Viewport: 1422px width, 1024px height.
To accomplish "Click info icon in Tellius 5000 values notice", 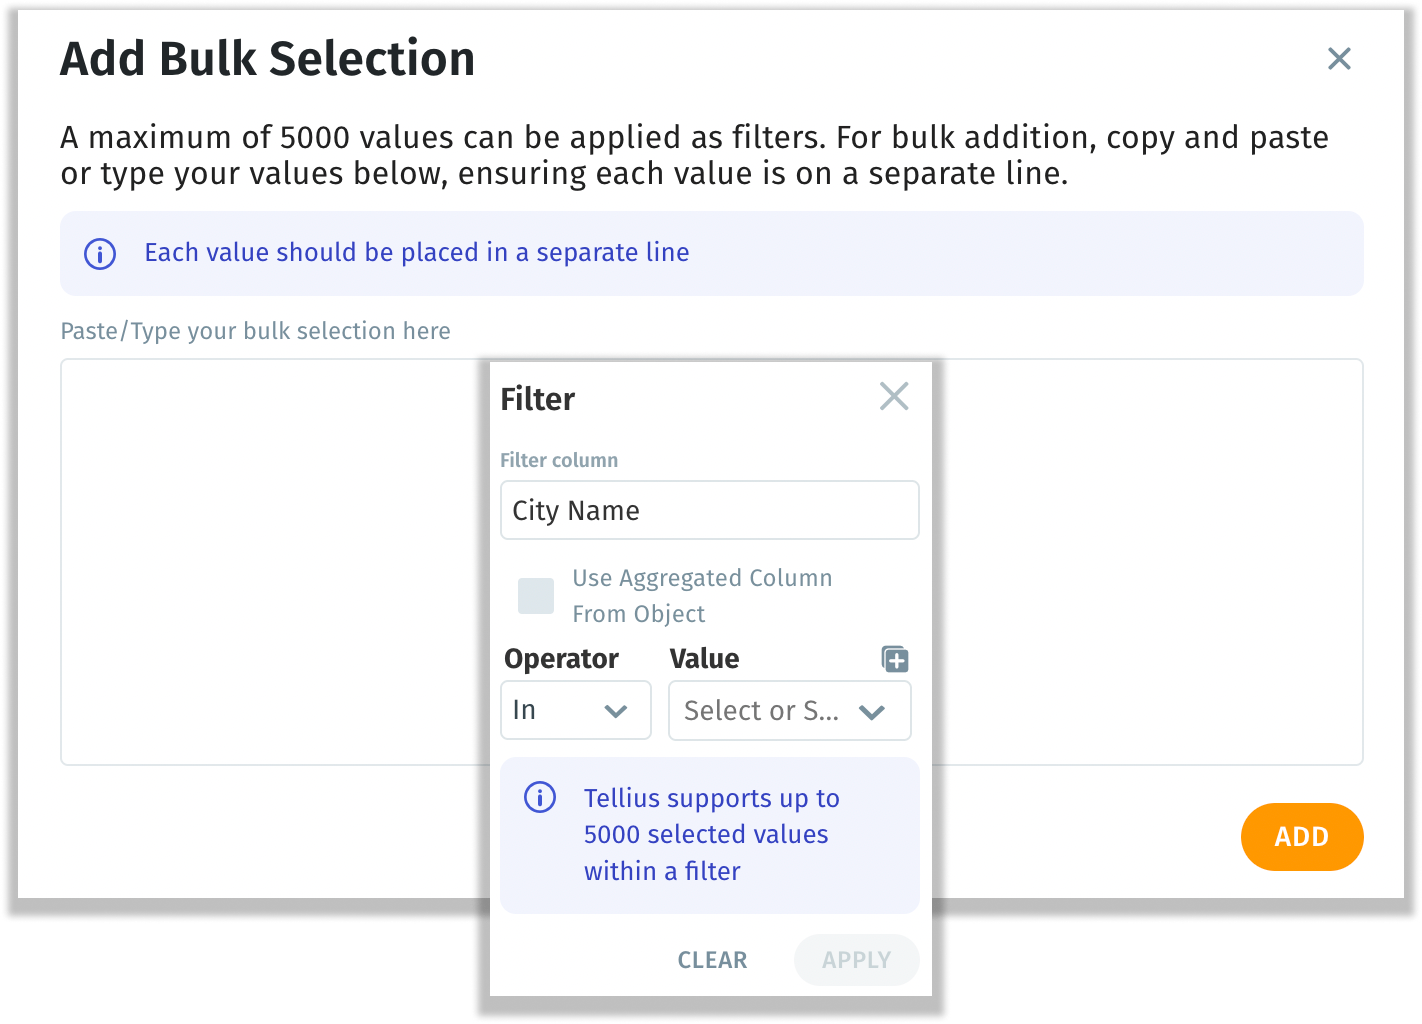I will pos(540,798).
